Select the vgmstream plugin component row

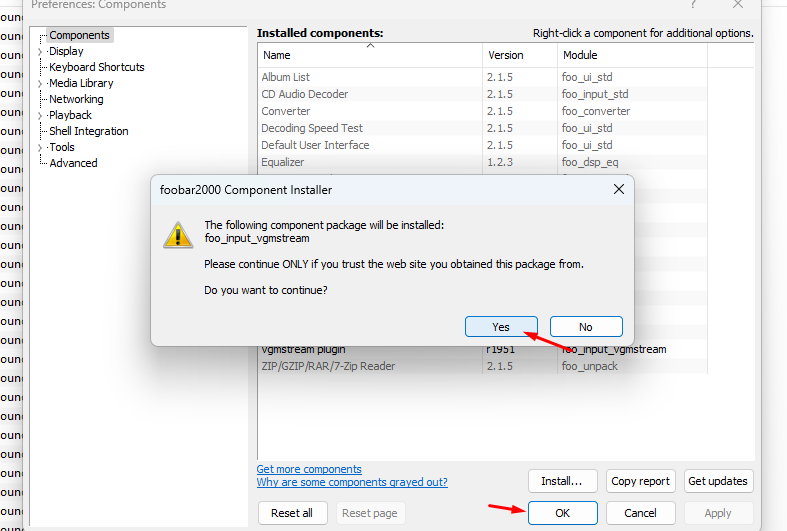click(482, 350)
